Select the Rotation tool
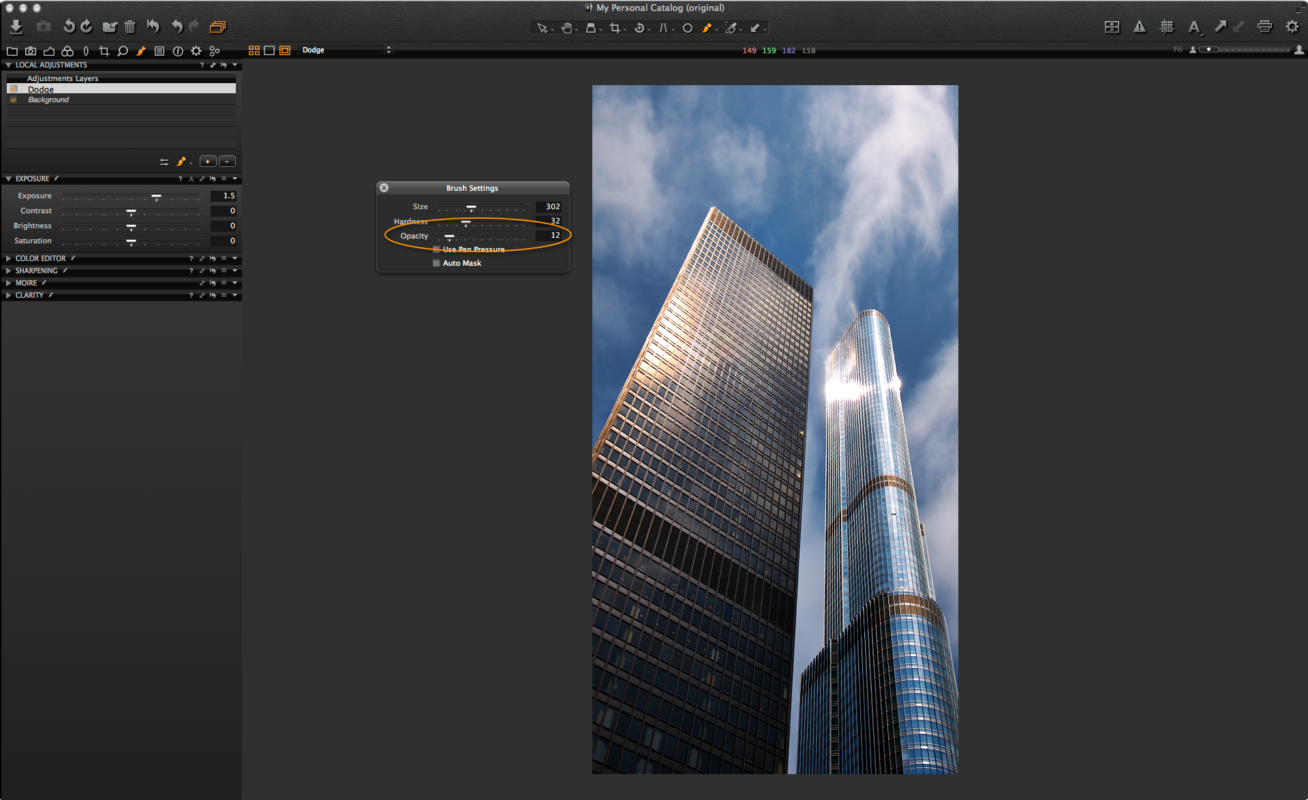This screenshot has width=1308, height=800. [641, 27]
